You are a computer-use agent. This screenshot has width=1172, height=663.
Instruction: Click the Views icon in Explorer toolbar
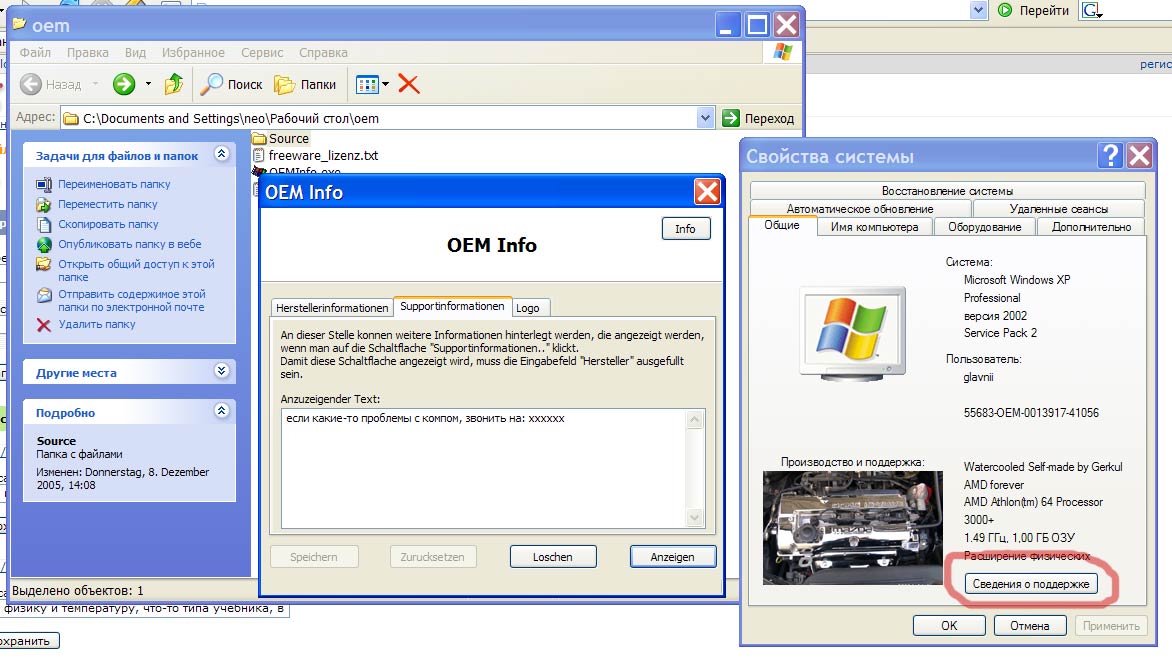point(367,84)
